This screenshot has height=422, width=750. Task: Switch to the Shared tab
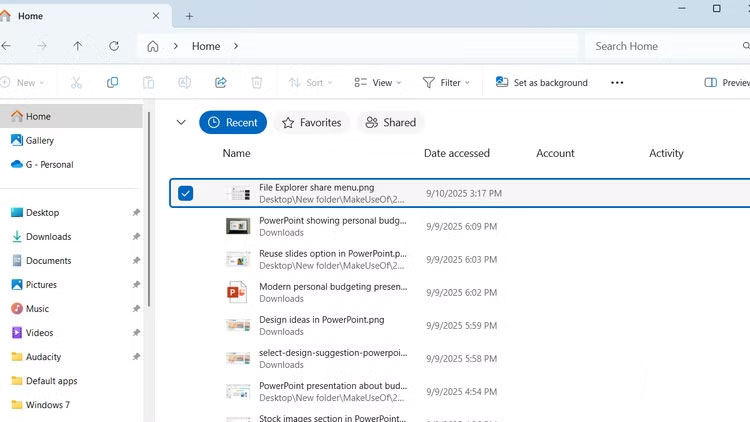pos(390,123)
